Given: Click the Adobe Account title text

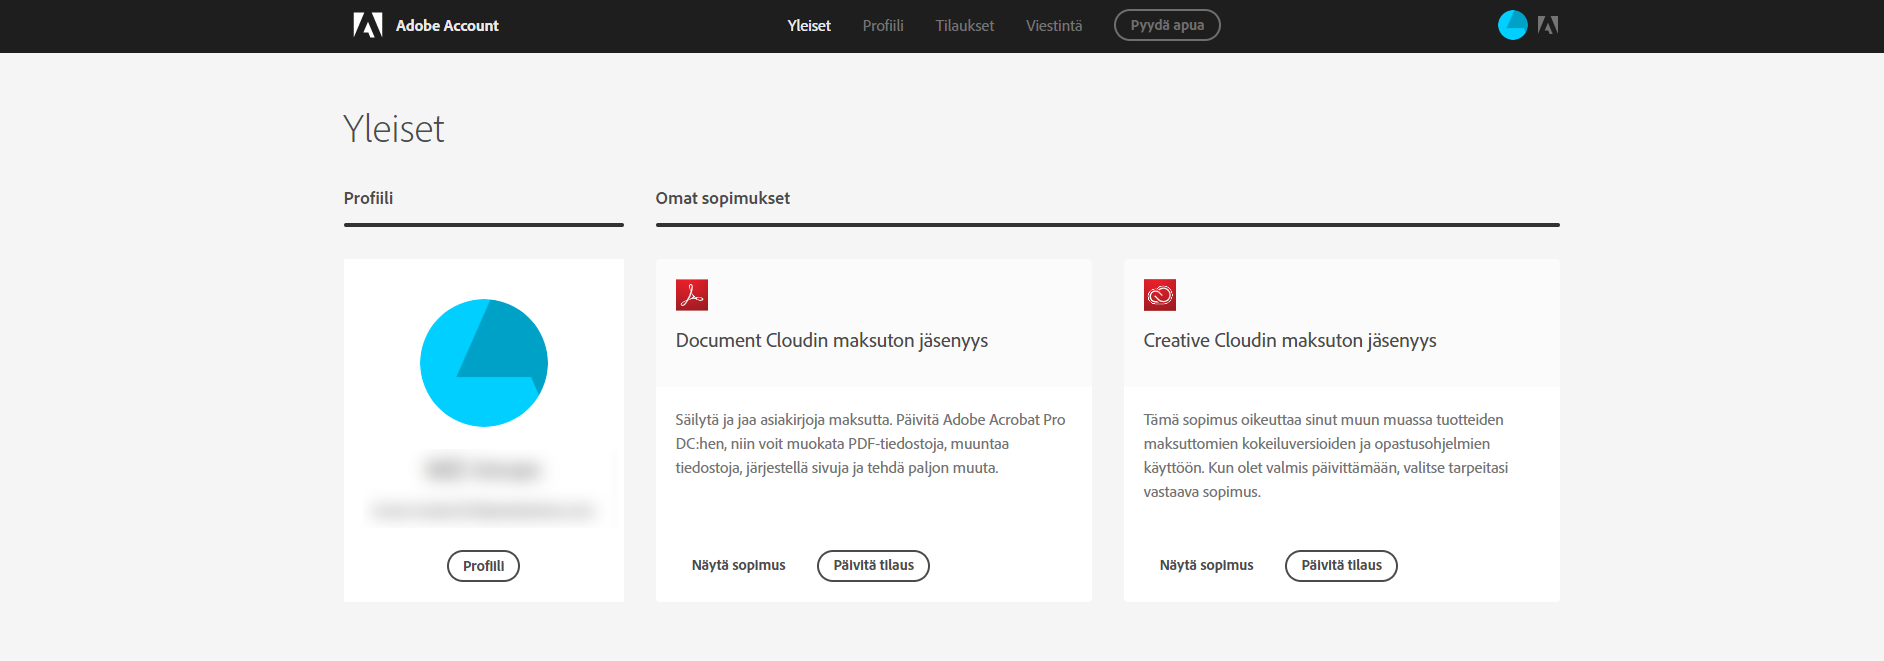Looking at the screenshot, I should point(447,26).
